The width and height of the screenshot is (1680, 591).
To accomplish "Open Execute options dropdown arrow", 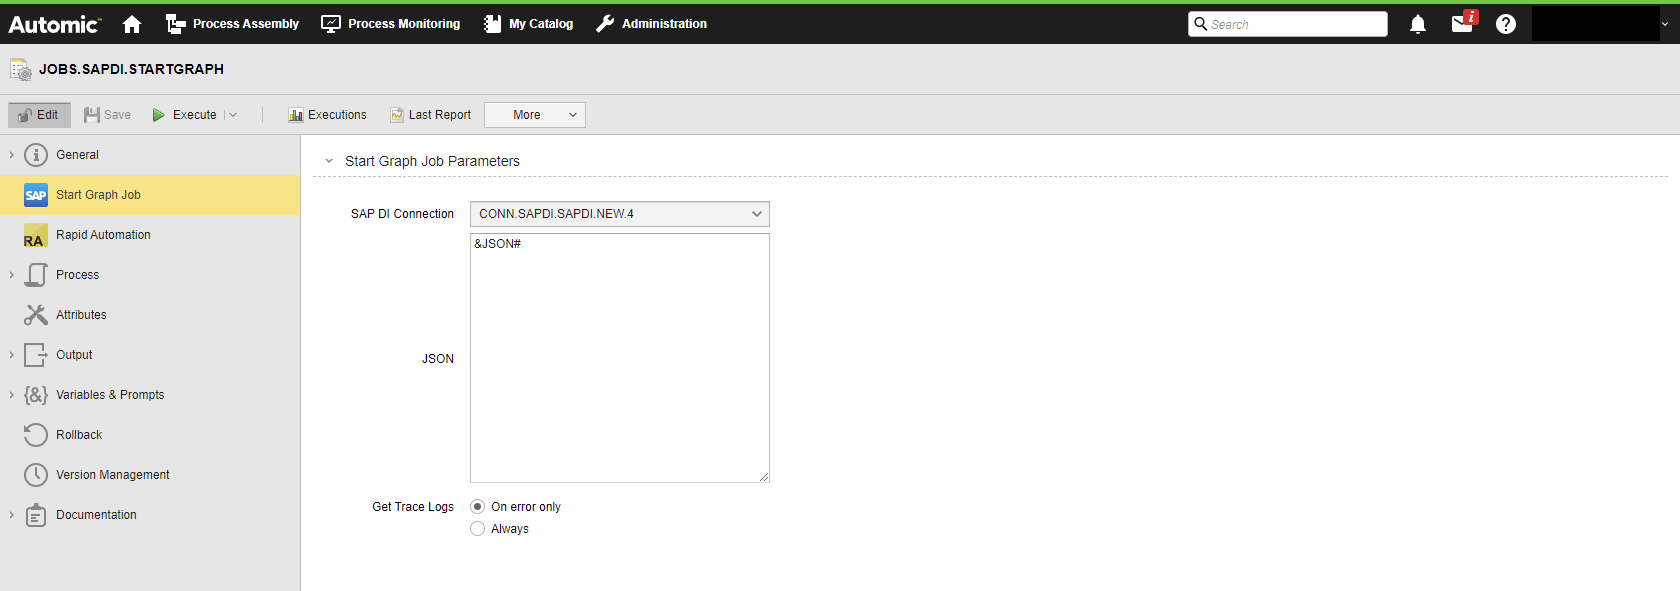I will pos(233,115).
